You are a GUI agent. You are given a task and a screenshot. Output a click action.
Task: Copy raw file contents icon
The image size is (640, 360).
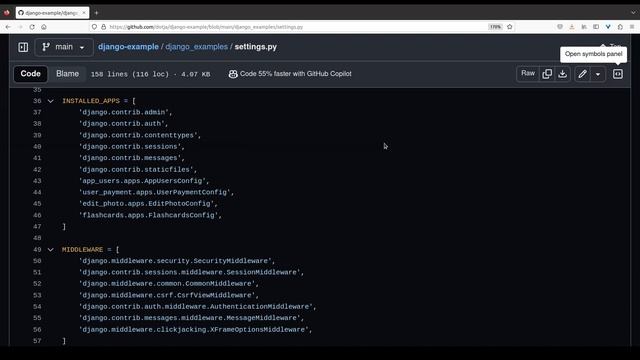[547, 74]
